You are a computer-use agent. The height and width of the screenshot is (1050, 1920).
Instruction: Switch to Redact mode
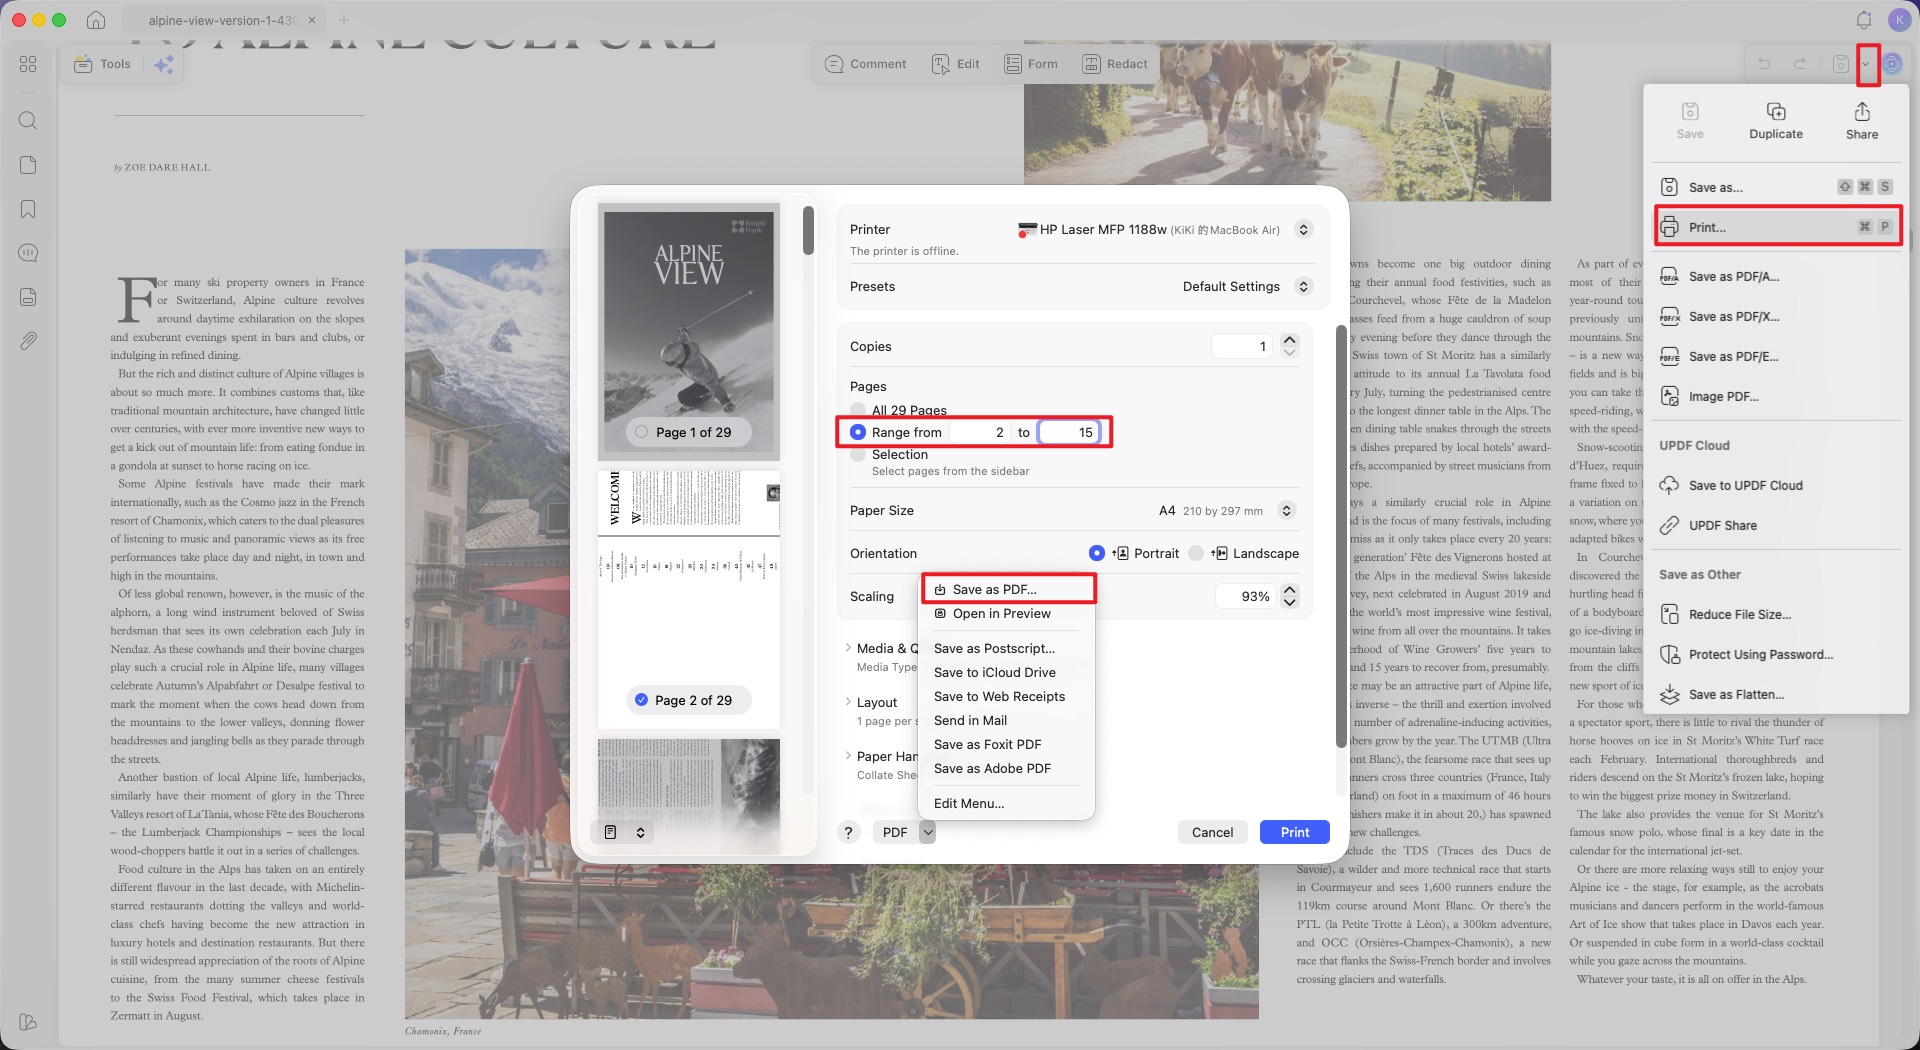[x=1116, y=64]
